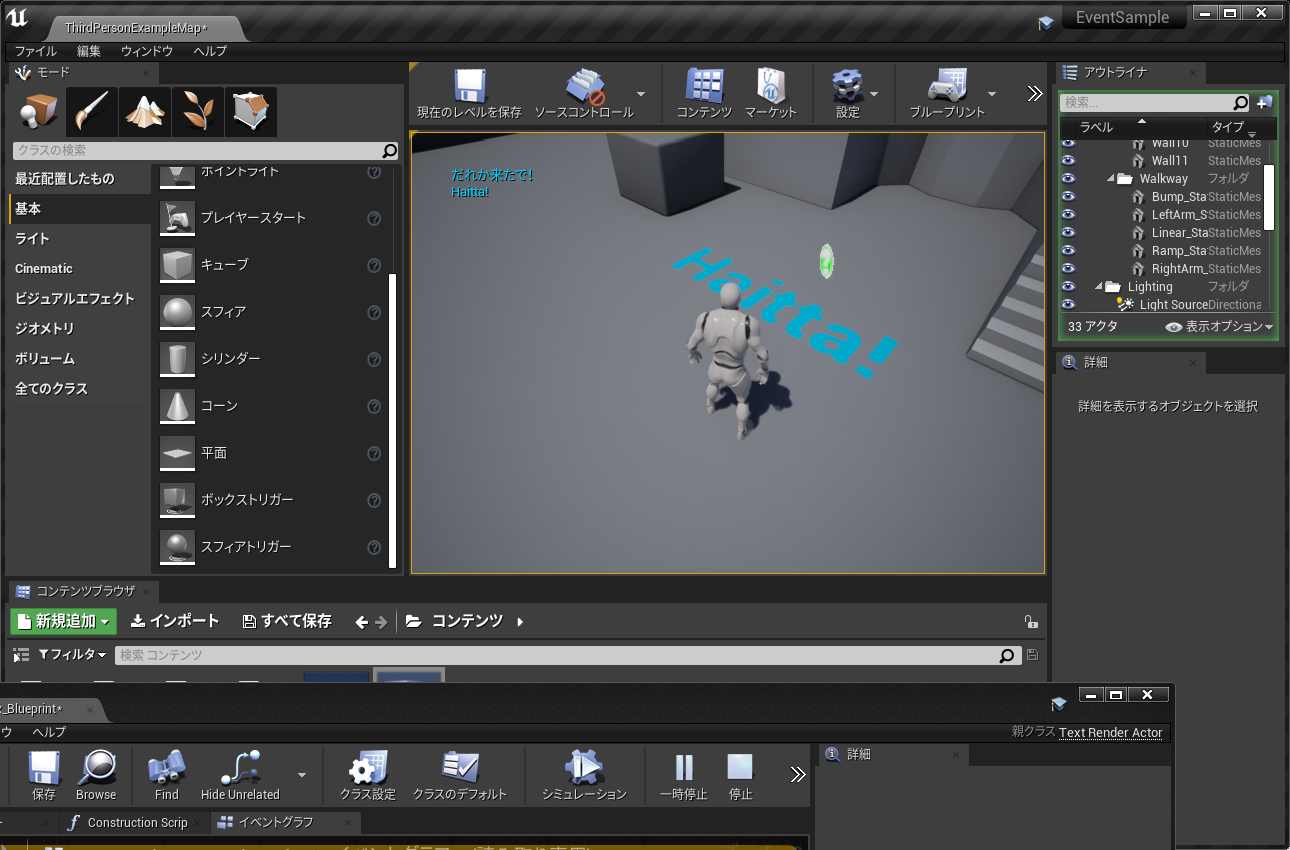Click the インポート button

[175, 621]
